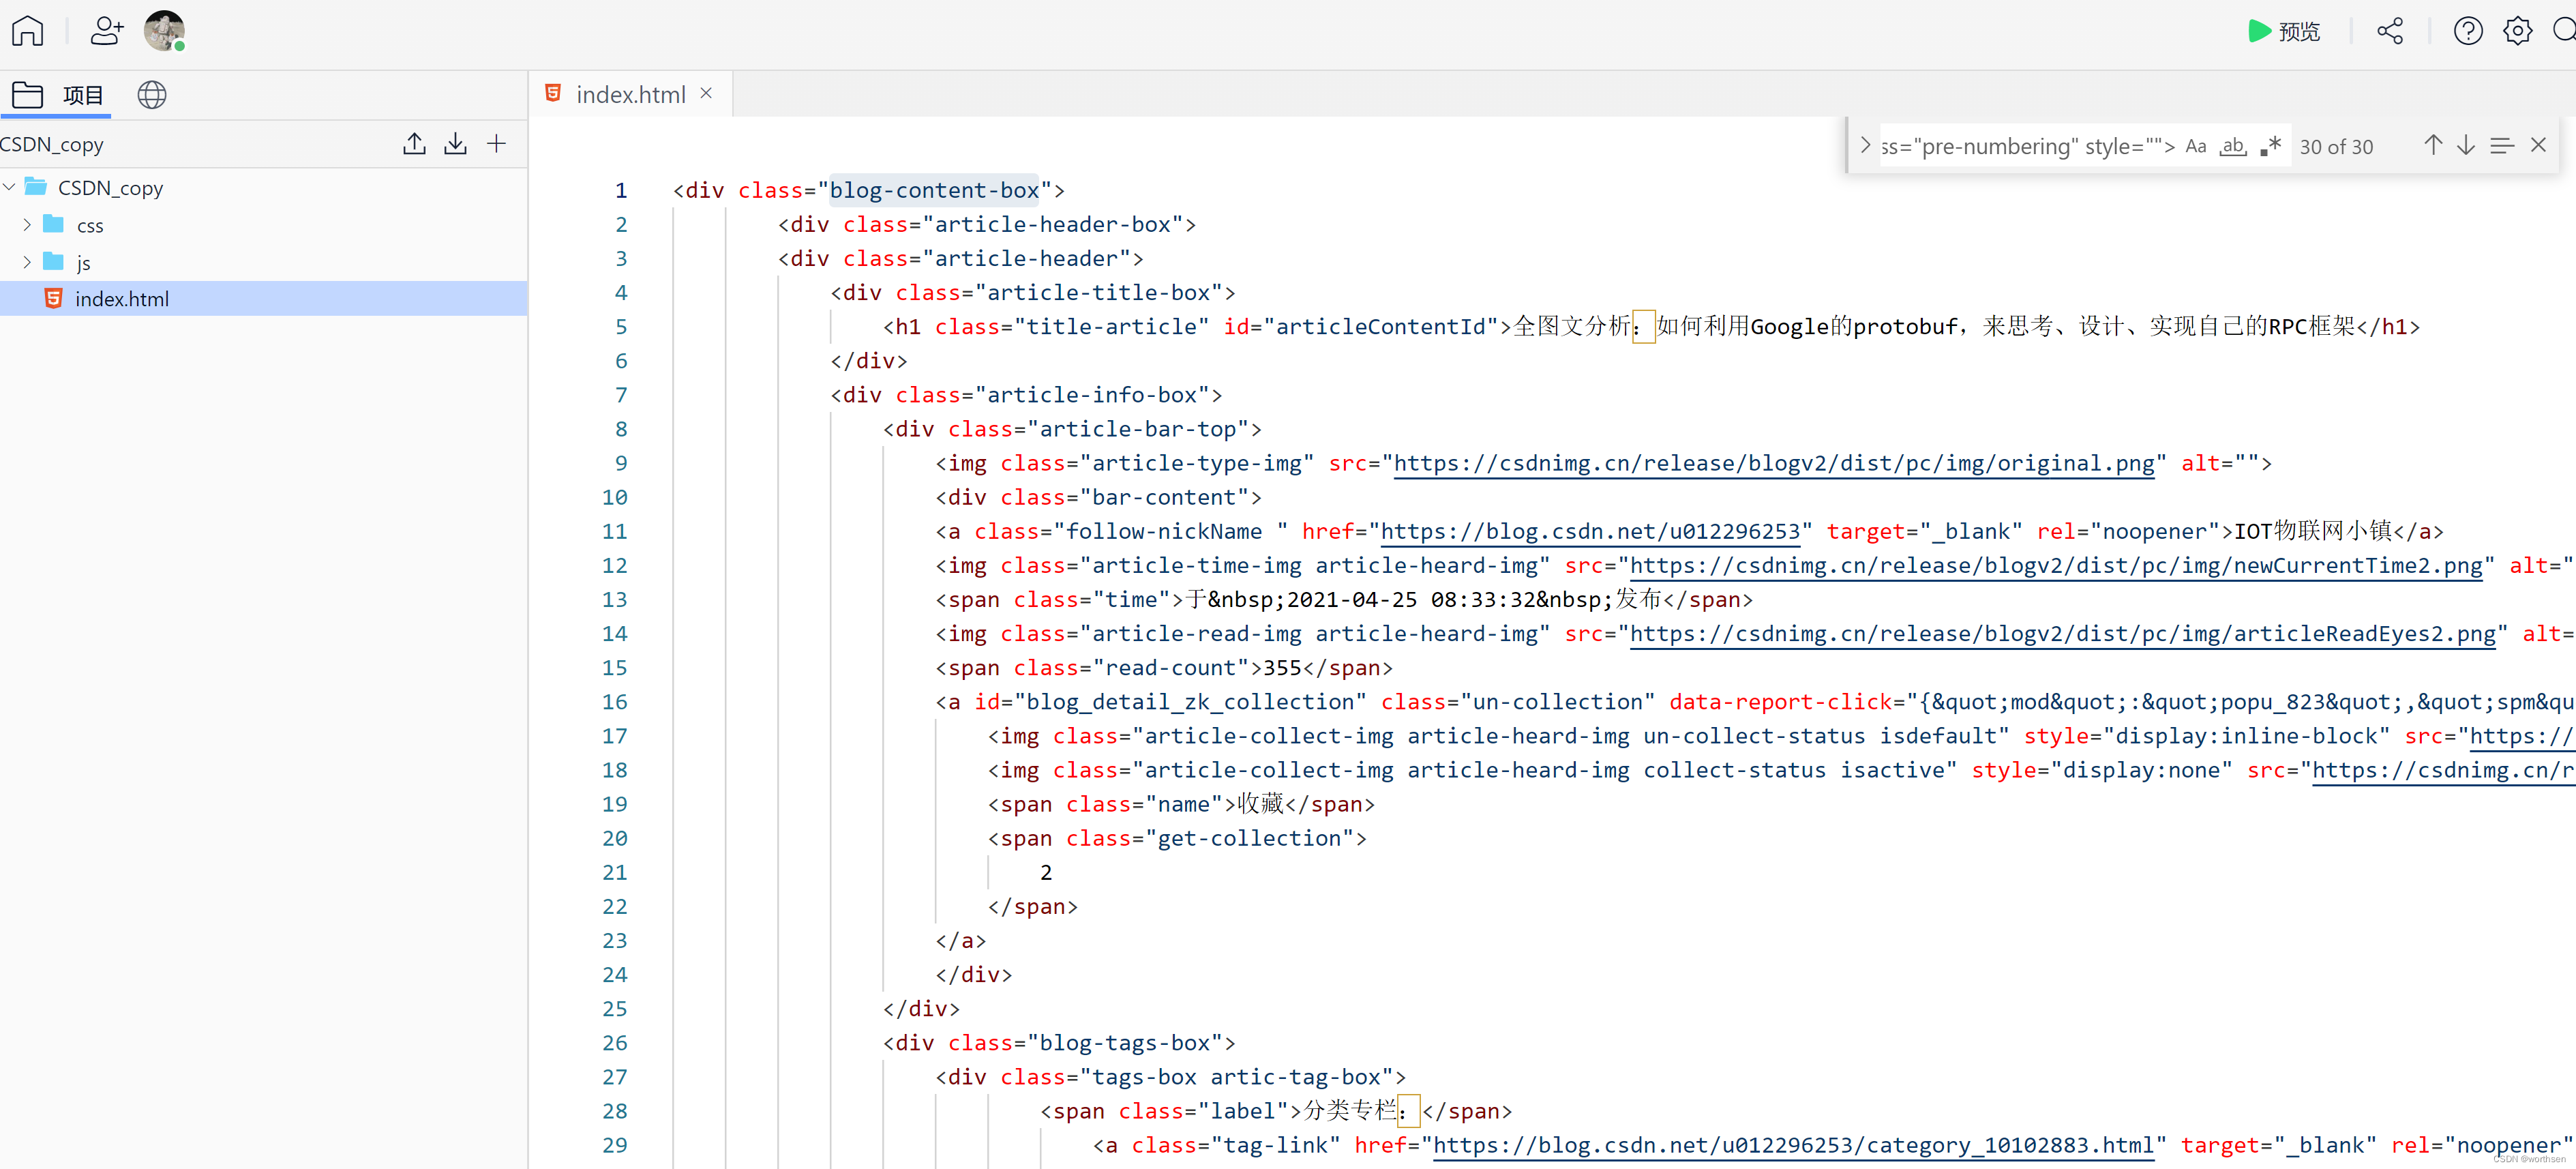
Task: Open the share project icon
Action: click(2390, 31)
